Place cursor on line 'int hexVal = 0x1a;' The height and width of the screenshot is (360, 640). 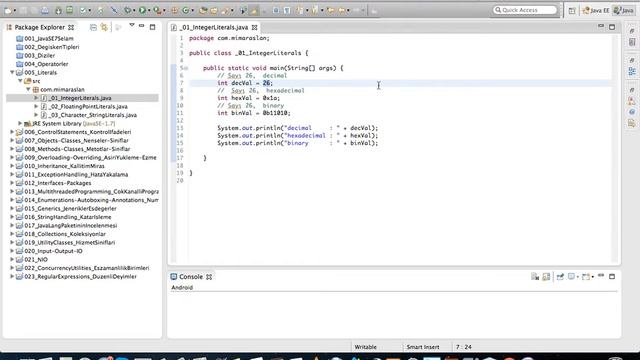point(249,98)
